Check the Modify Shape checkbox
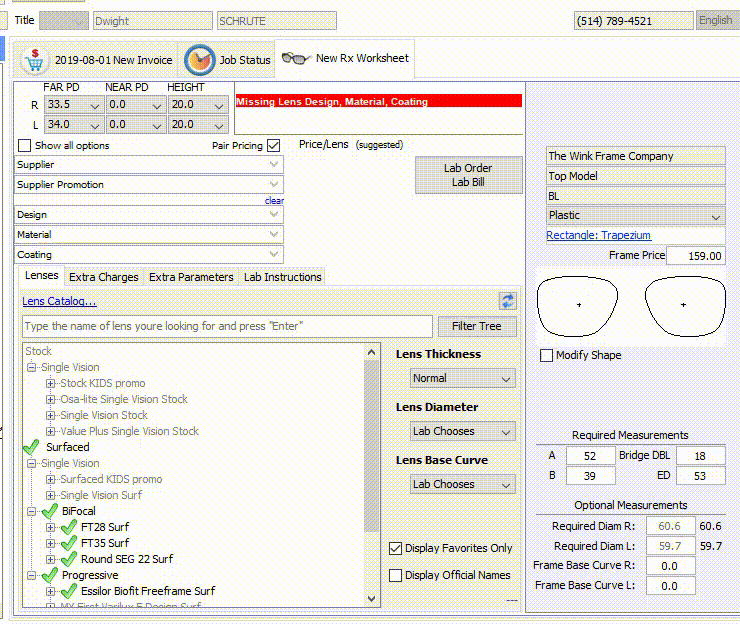This screenshot has height=624, width=740. (546, 355)
